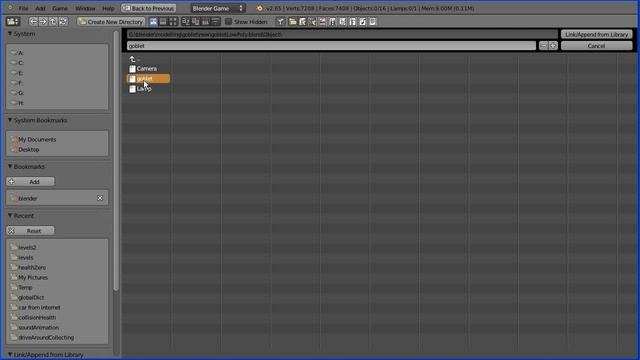Open recent folder globalDict

click(31, 298)
